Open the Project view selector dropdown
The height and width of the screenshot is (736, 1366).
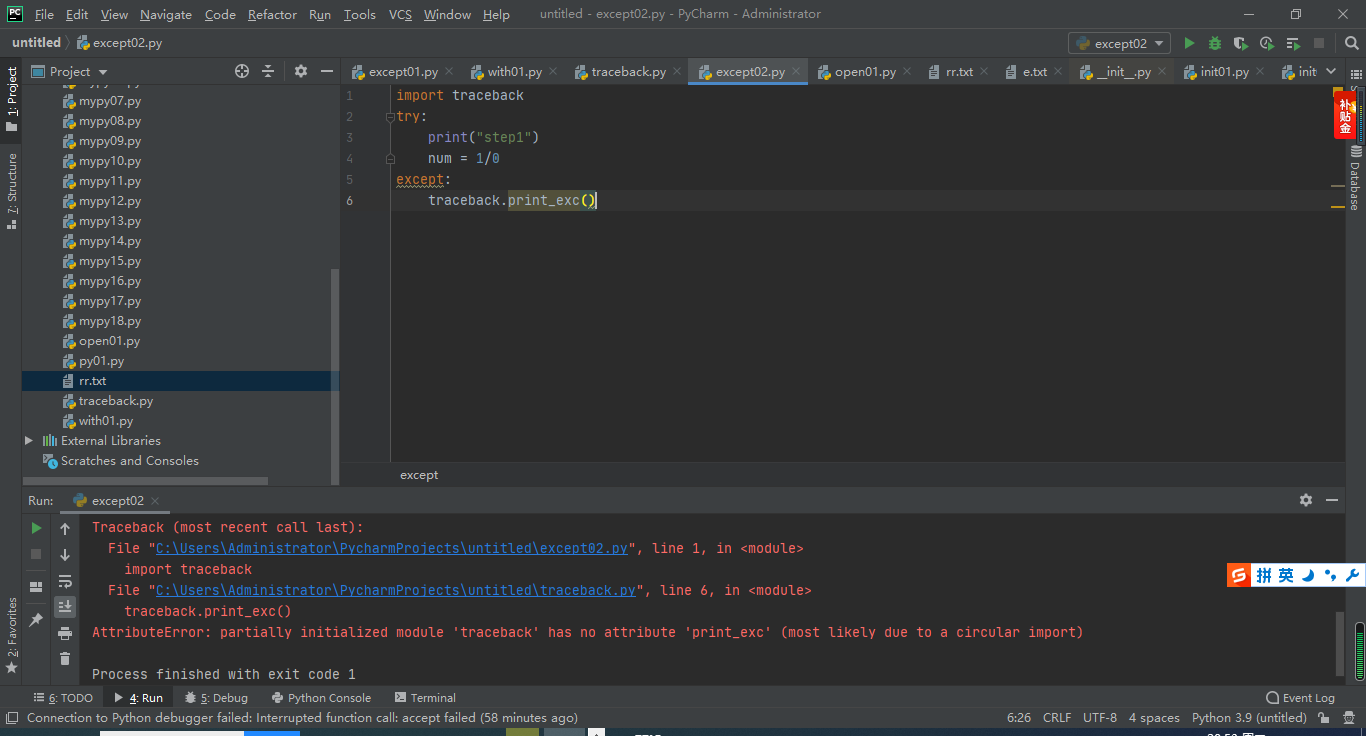[x=70, y=71]
